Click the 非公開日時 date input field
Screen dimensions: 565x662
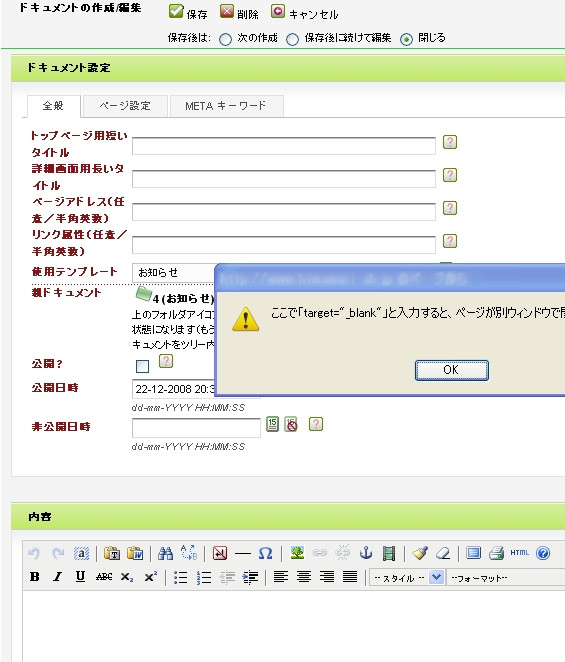[x=196, y=428]
